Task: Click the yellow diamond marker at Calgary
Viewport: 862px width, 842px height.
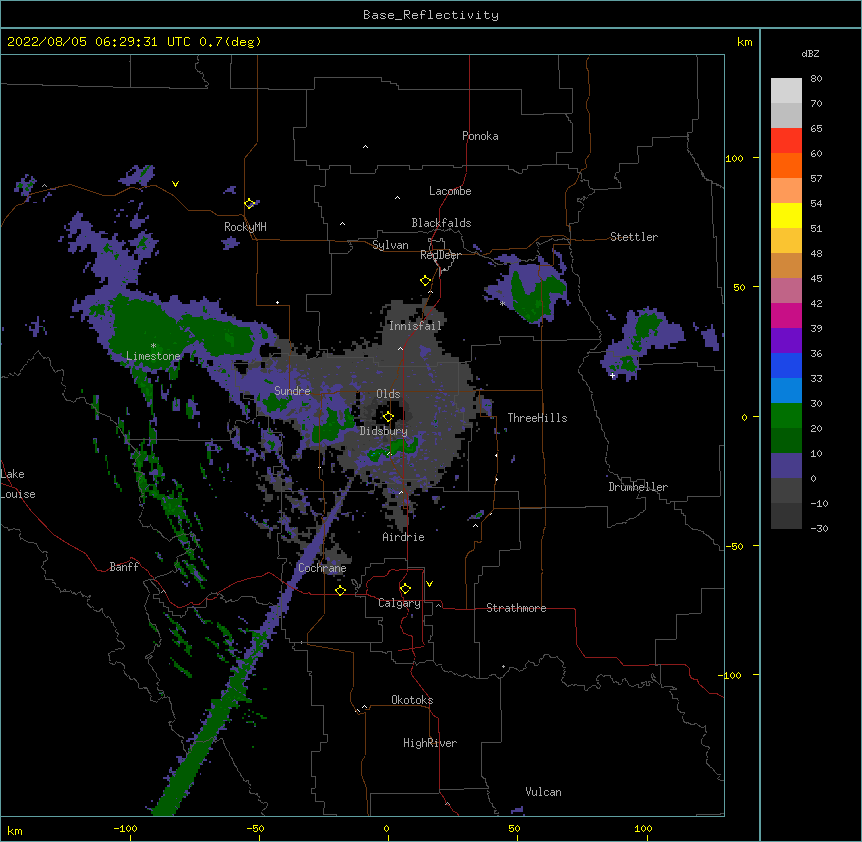Action: point(405,589)
